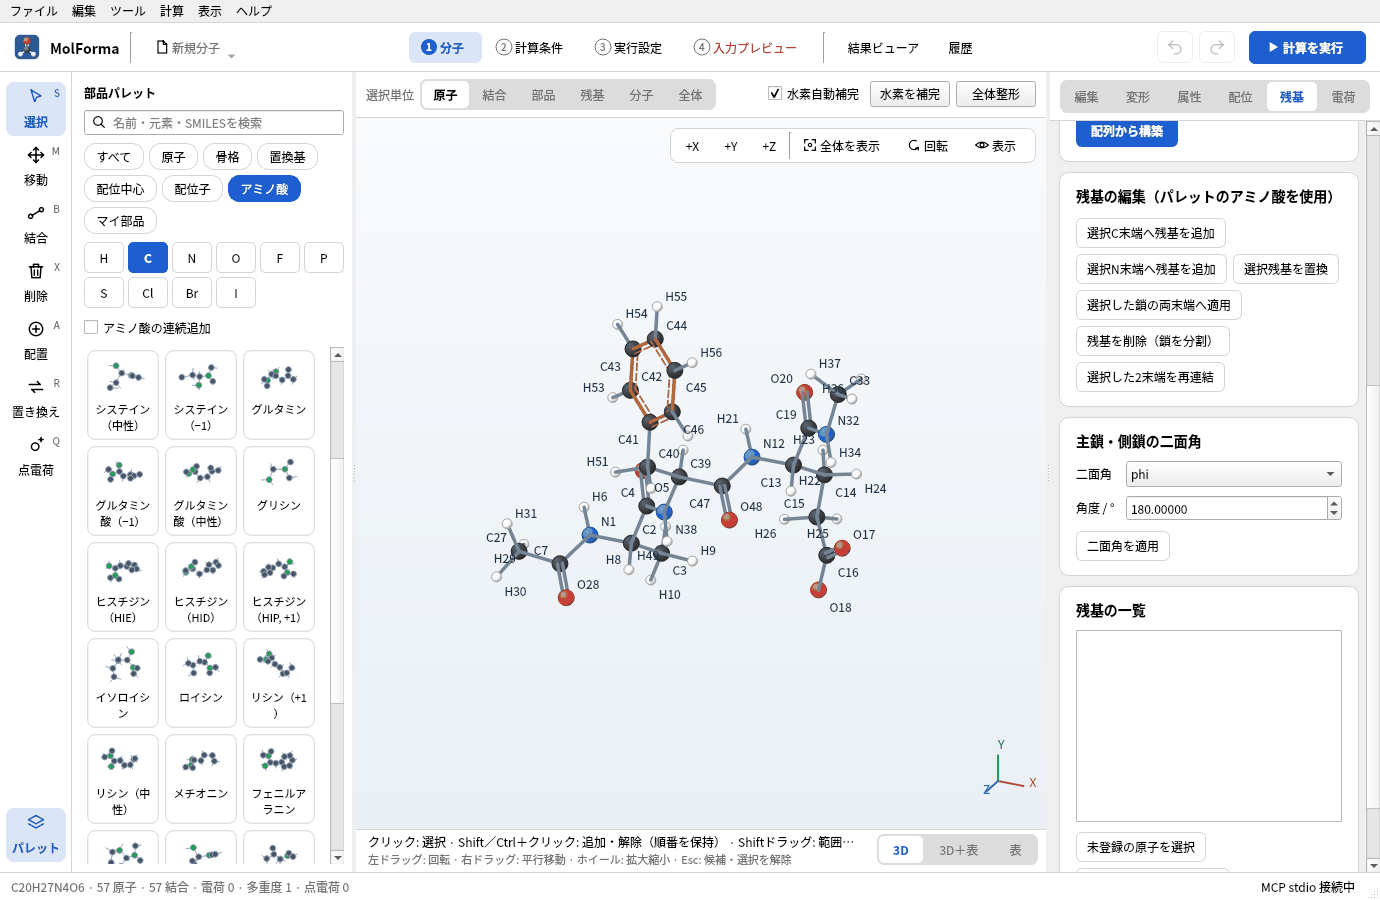Fit the view with 全体を表示
This screenshot has width=1380, height=900.
pos(842,146)
